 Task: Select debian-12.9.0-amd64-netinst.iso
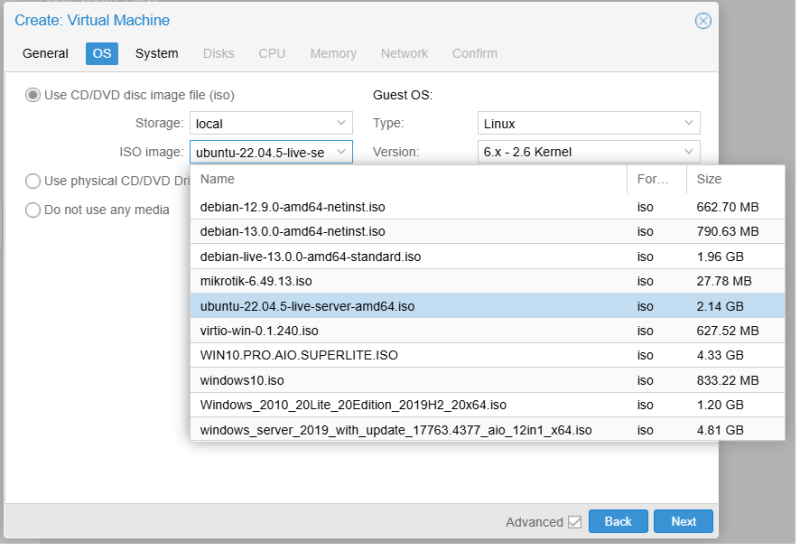tap(292, 207)
